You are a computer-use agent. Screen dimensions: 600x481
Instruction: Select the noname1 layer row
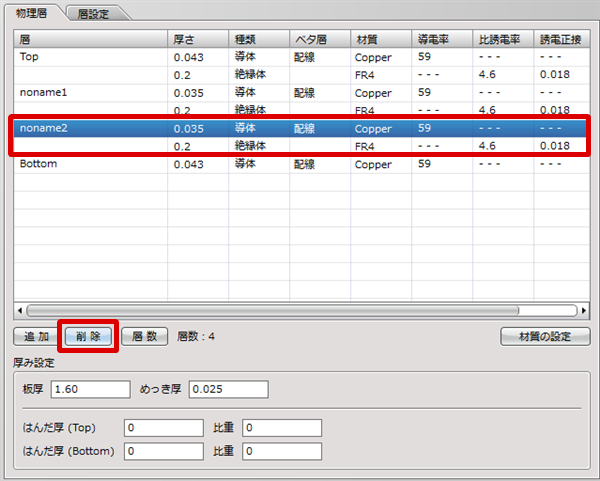90,93
